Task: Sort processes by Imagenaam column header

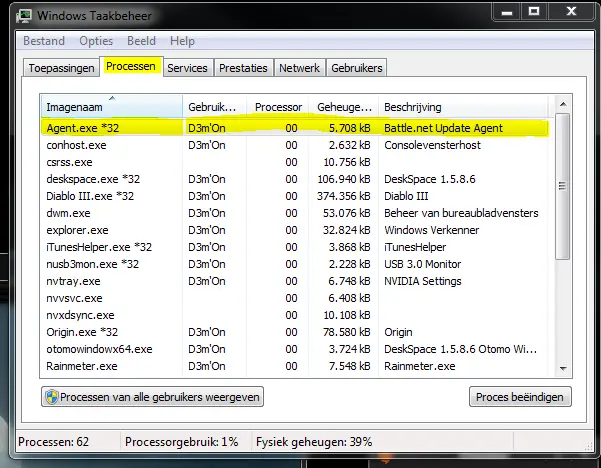Action: (x=110, y=107)
